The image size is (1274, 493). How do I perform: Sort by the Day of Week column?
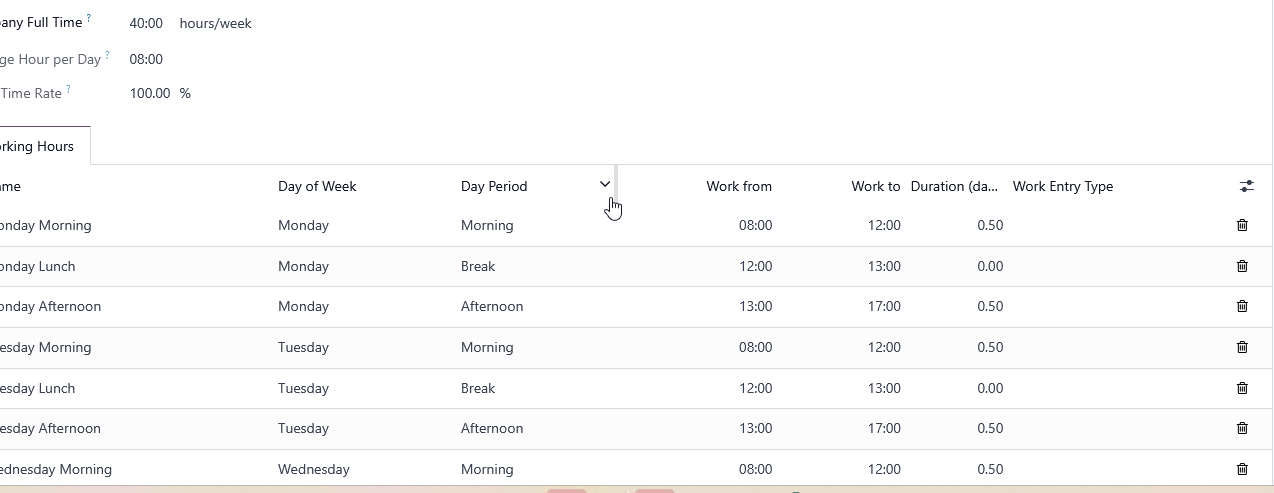[317, 186]
